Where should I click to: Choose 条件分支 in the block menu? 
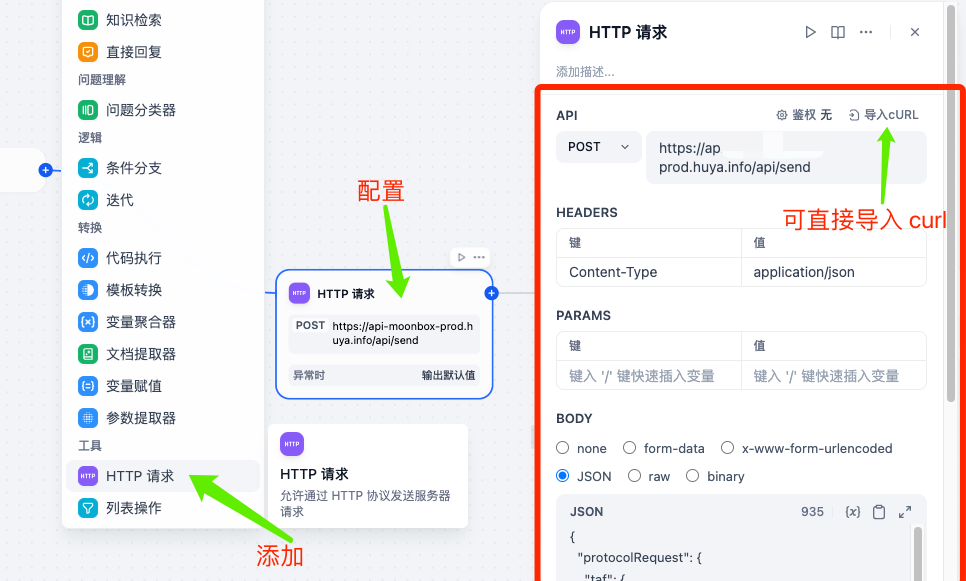pyautogui.click(x=133, y=168)
